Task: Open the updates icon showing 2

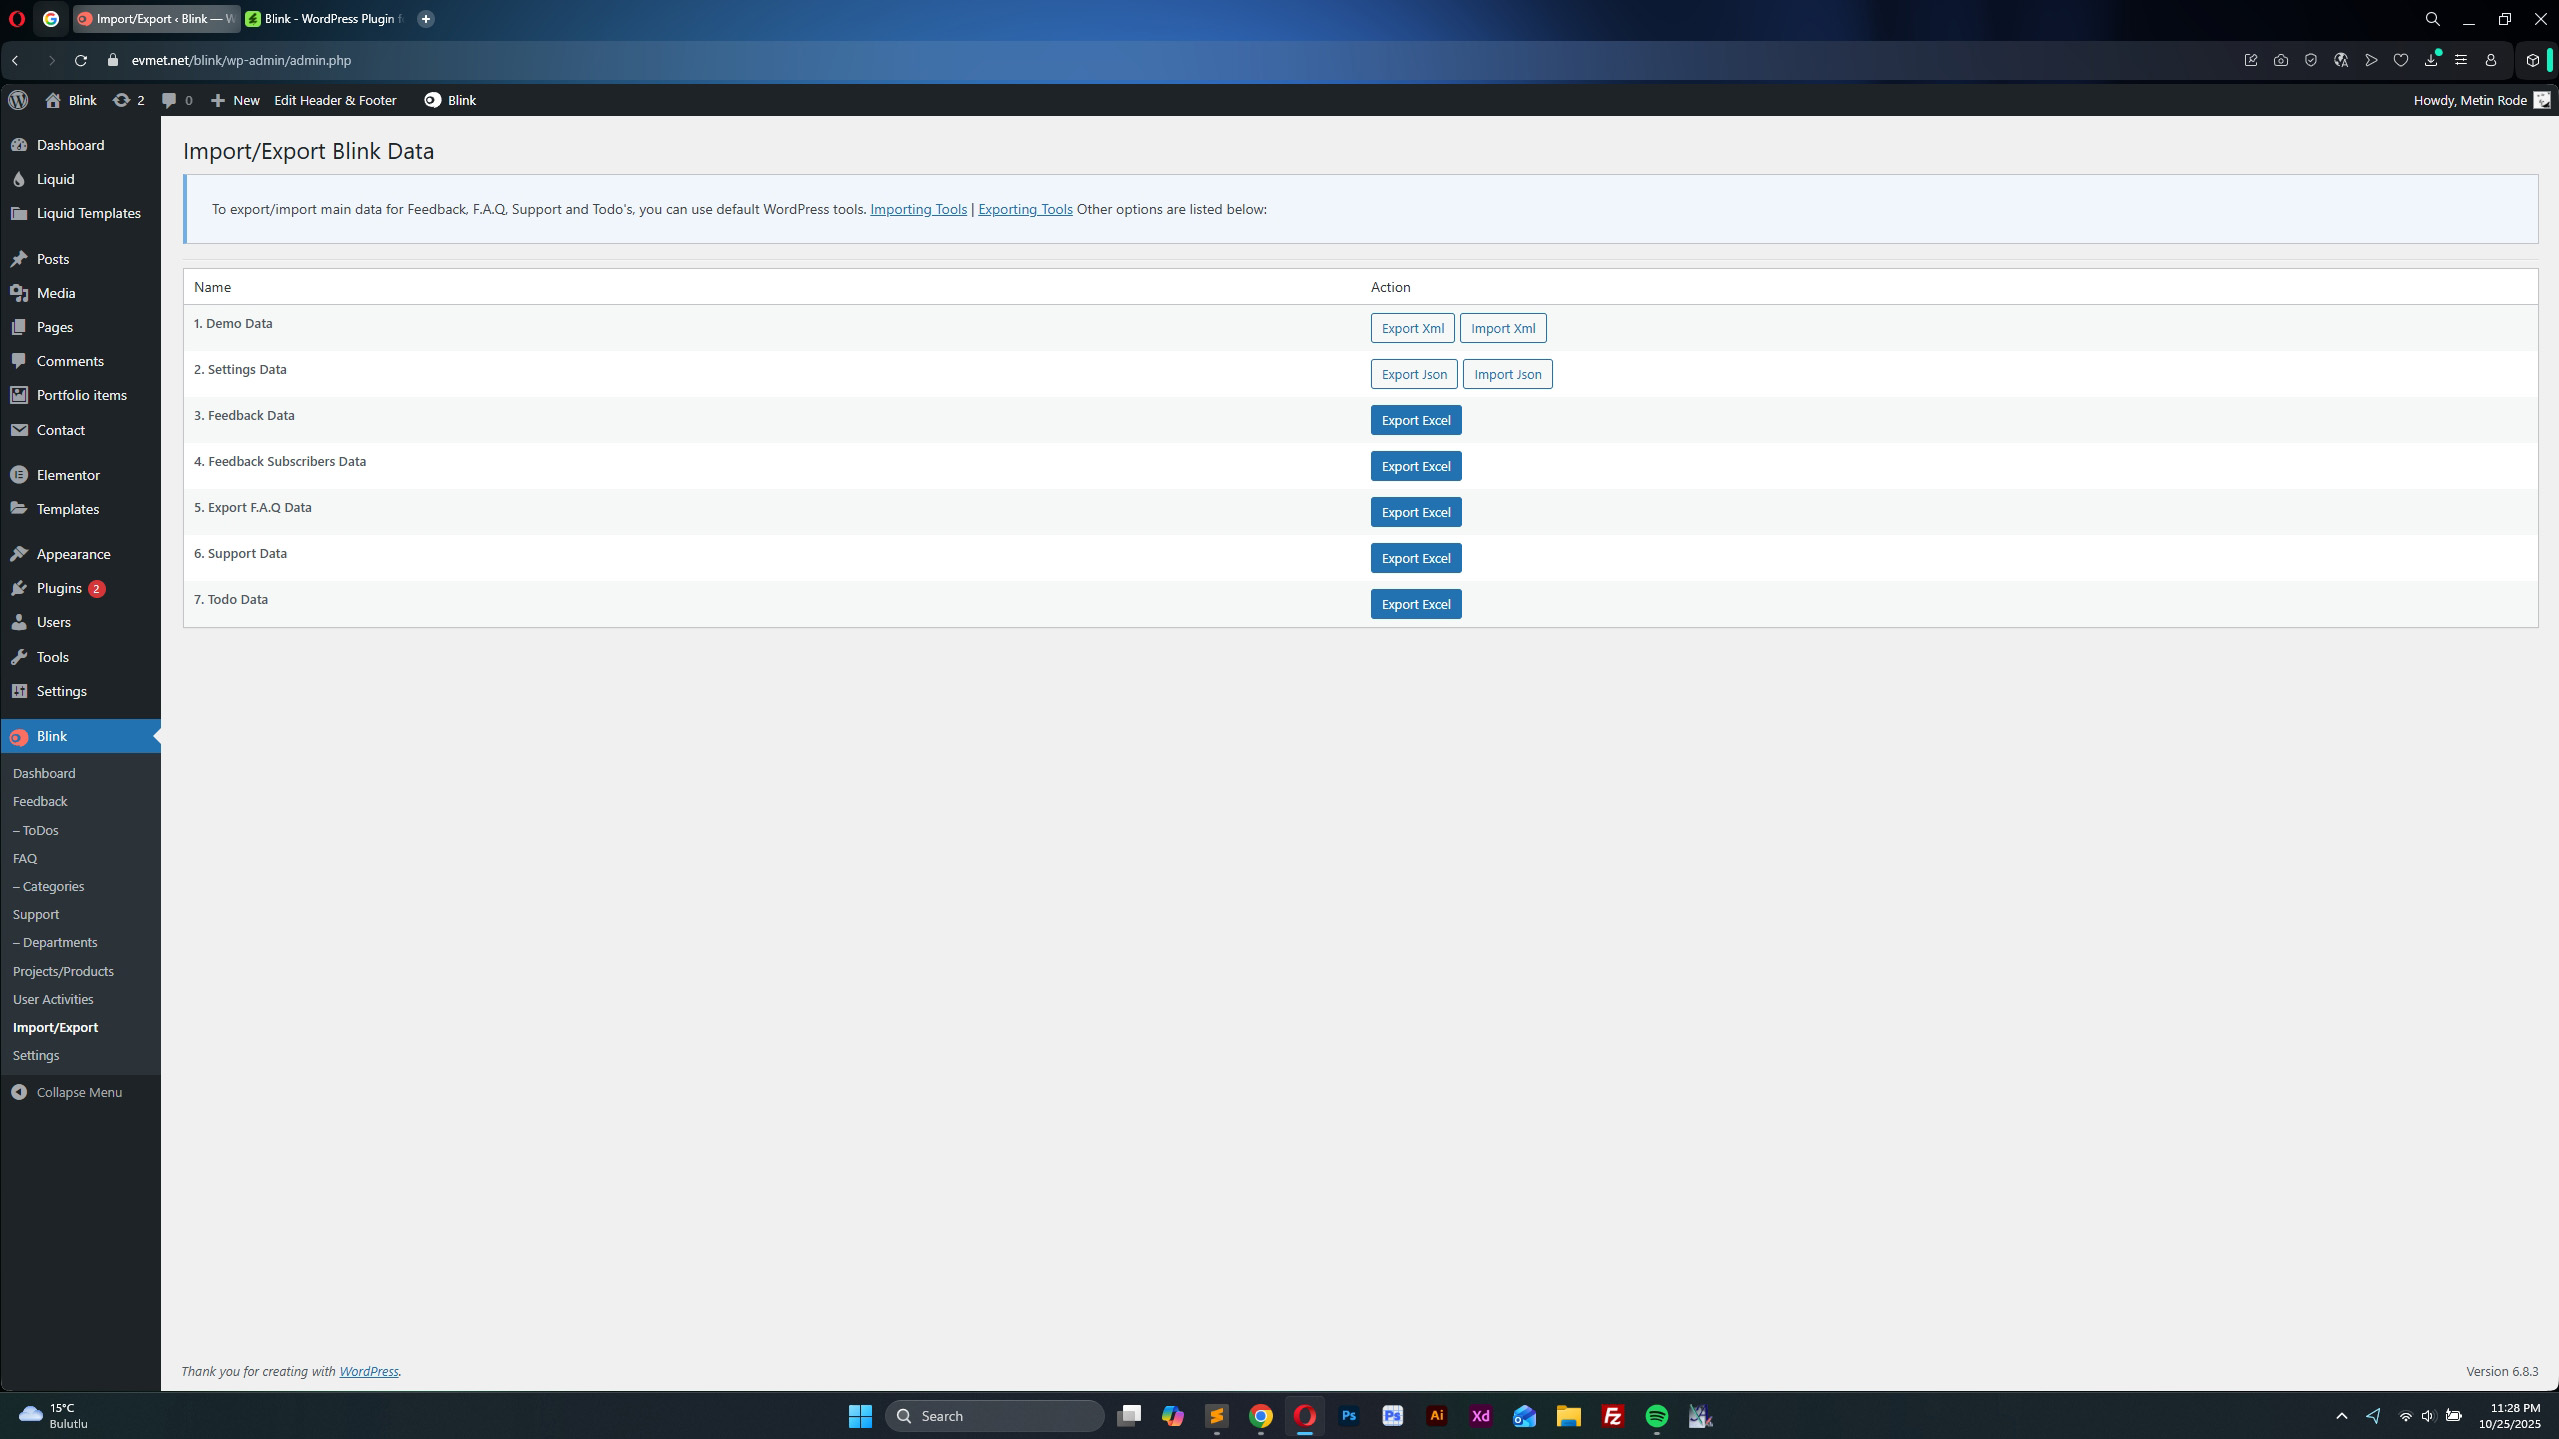Action: 128,100
